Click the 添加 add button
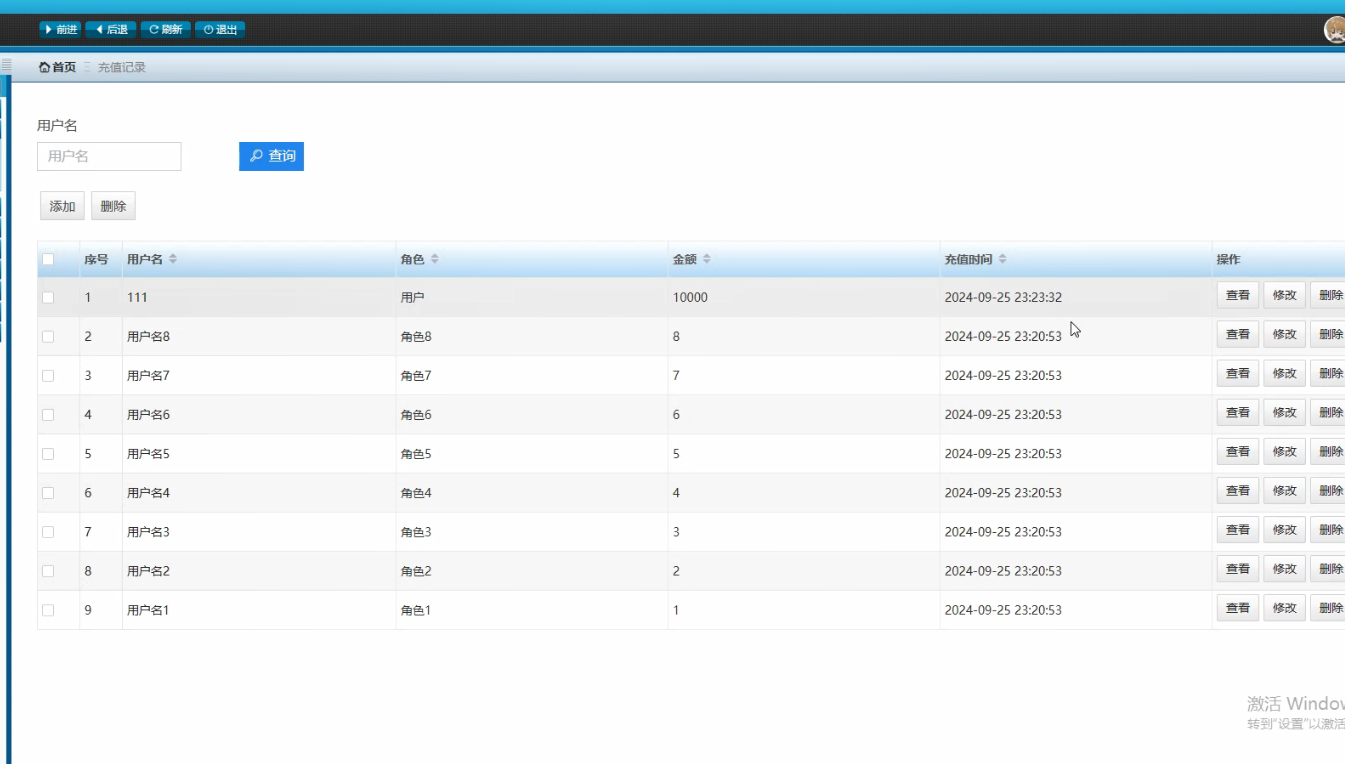The image size is (1345, 764). pos(62,206)
